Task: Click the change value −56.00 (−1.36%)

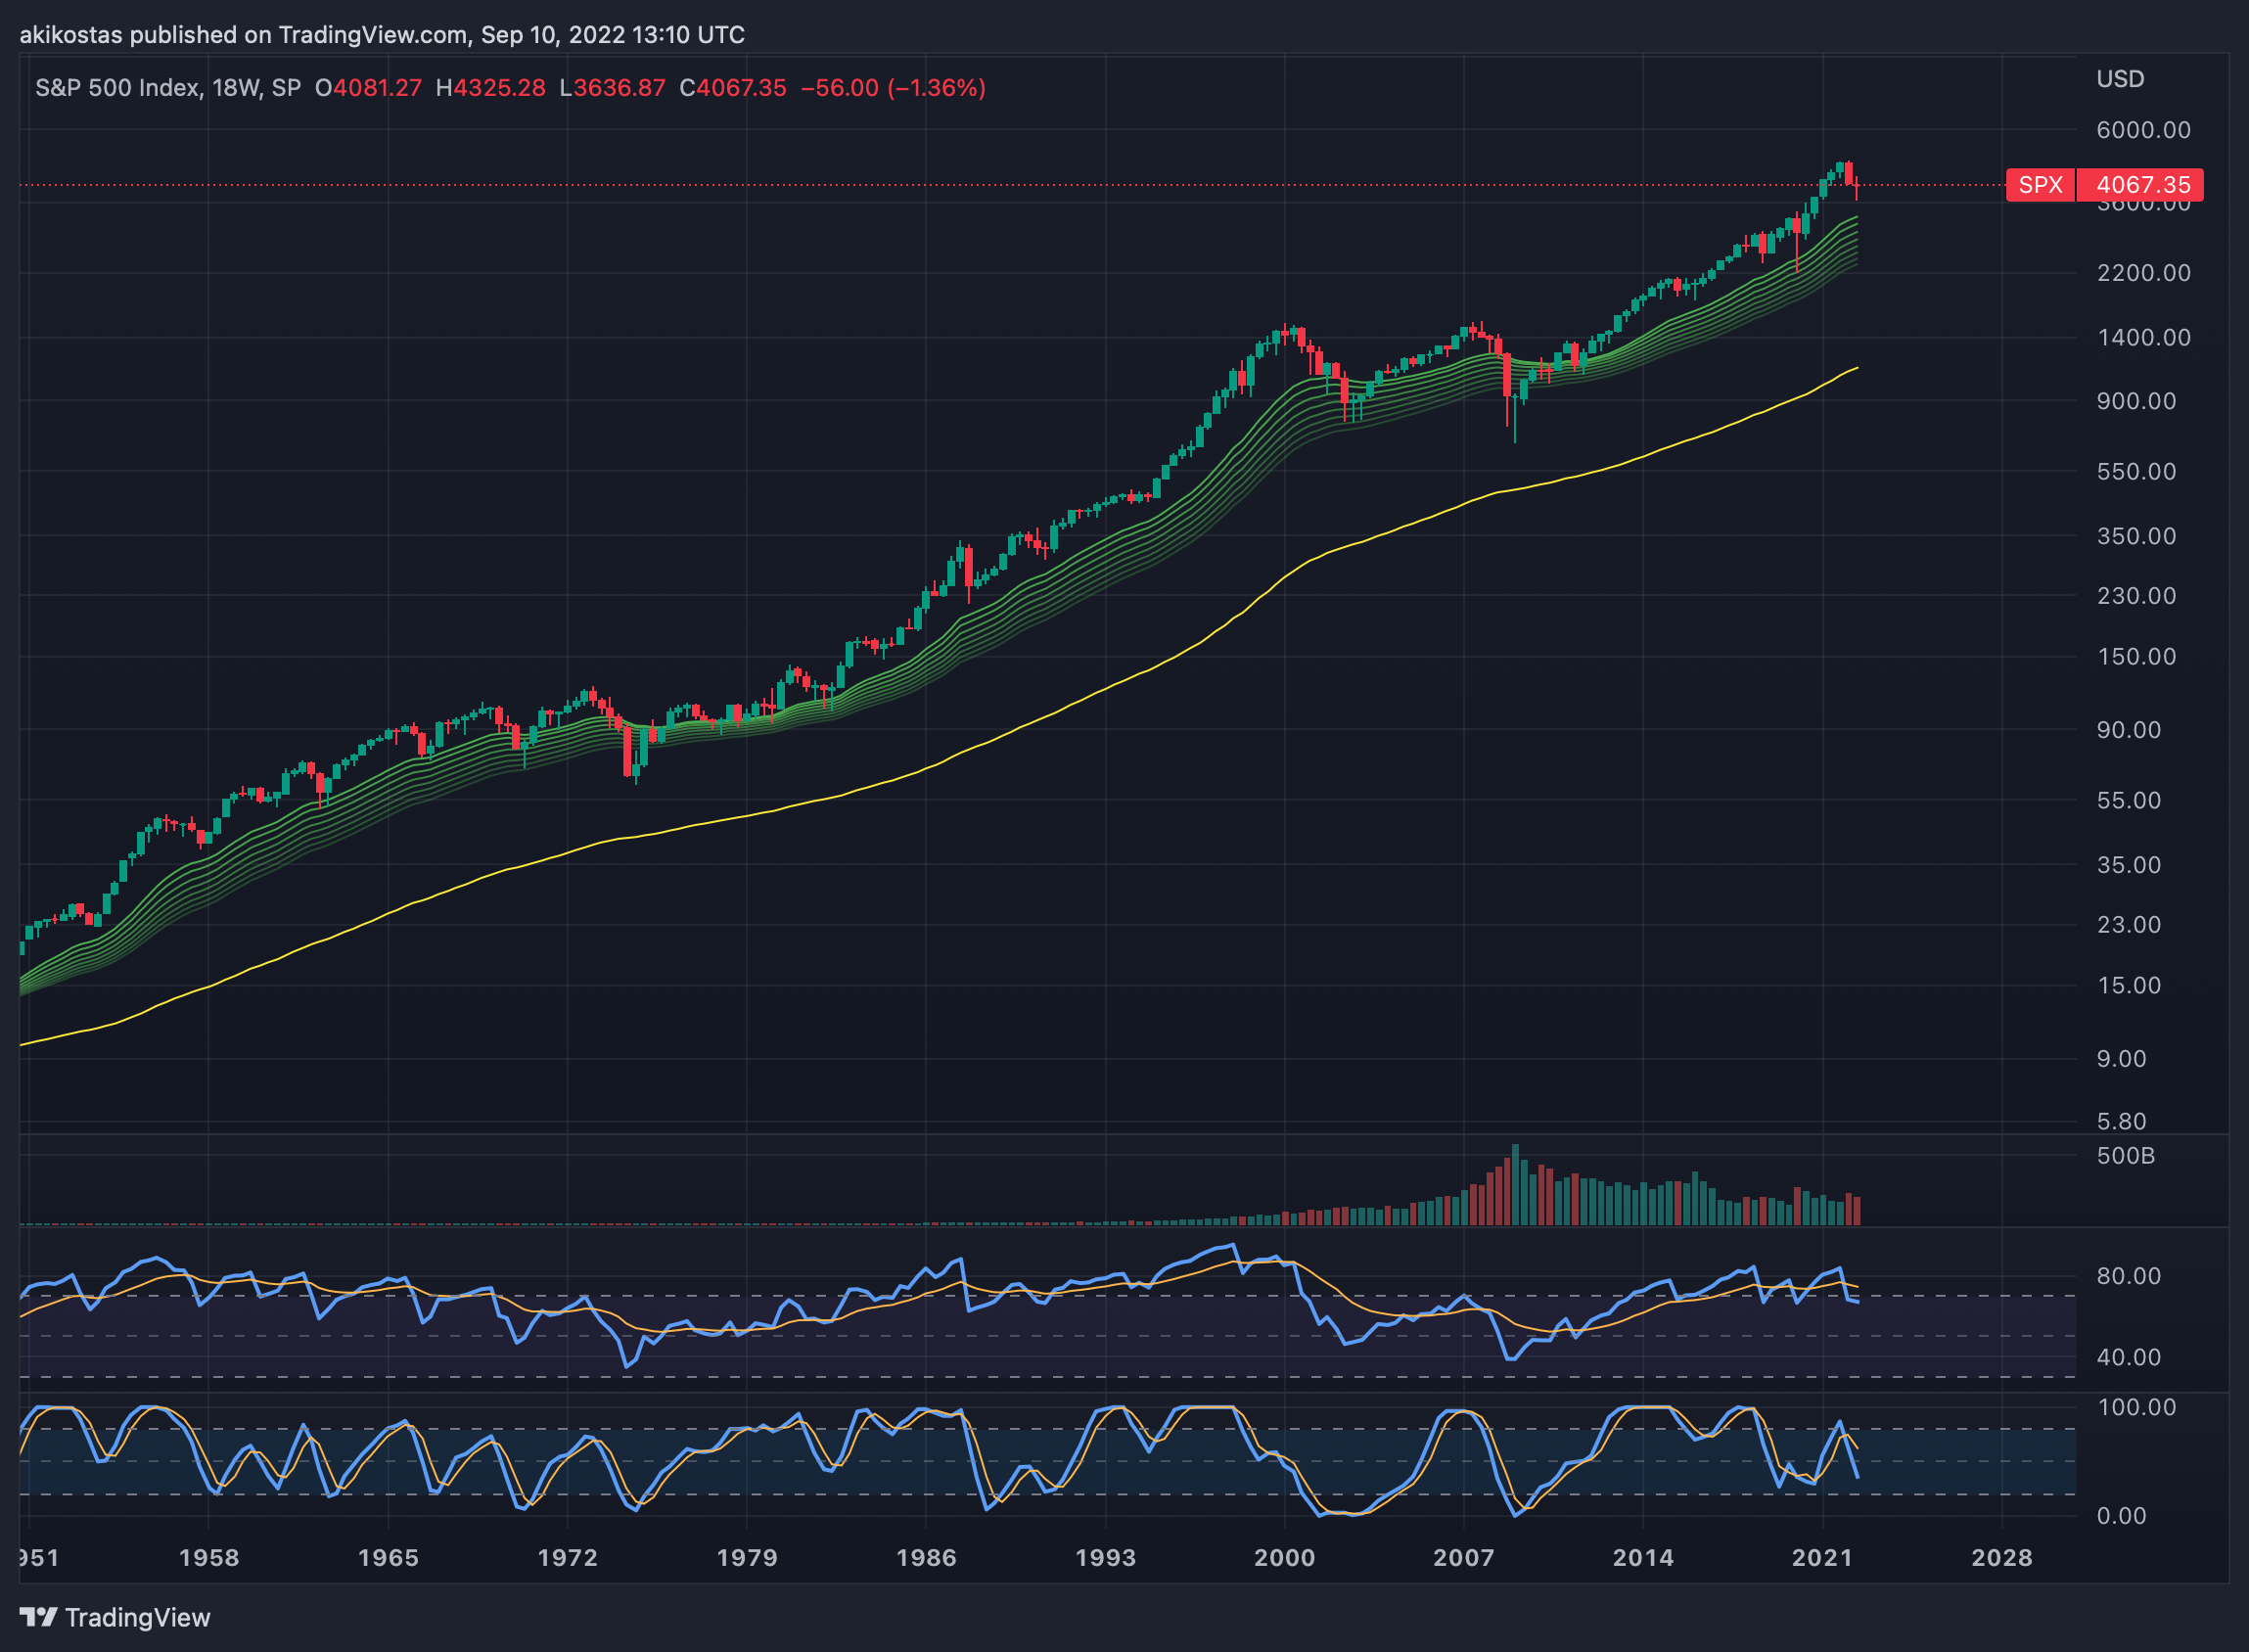Action: point(893,88)
